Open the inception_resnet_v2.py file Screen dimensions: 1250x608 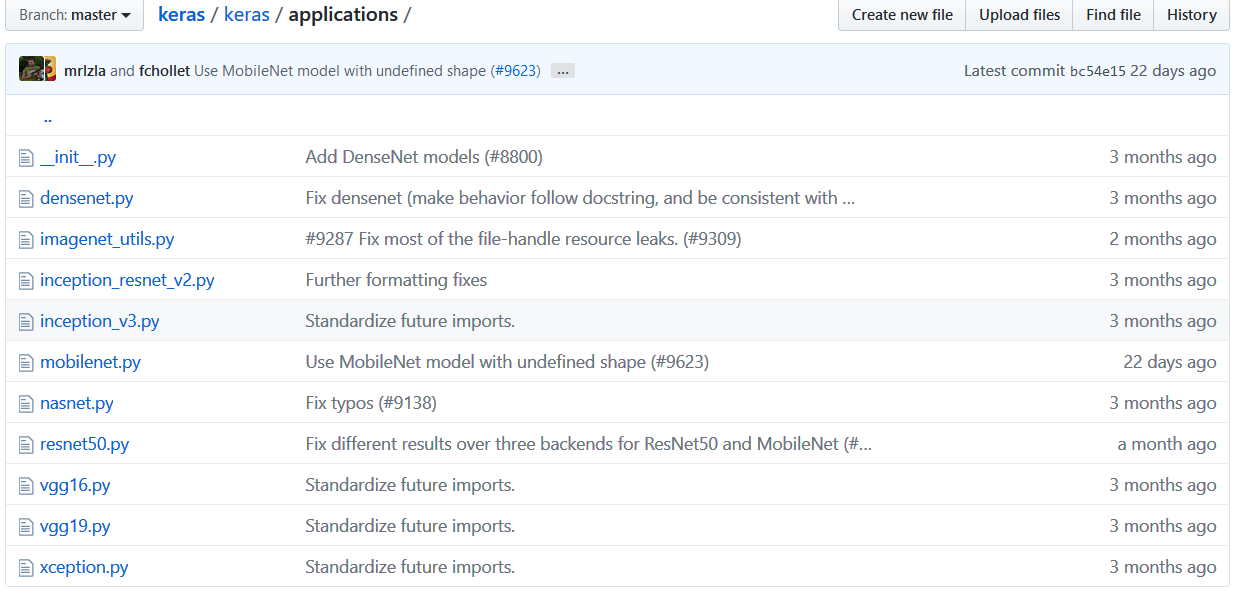127,280
